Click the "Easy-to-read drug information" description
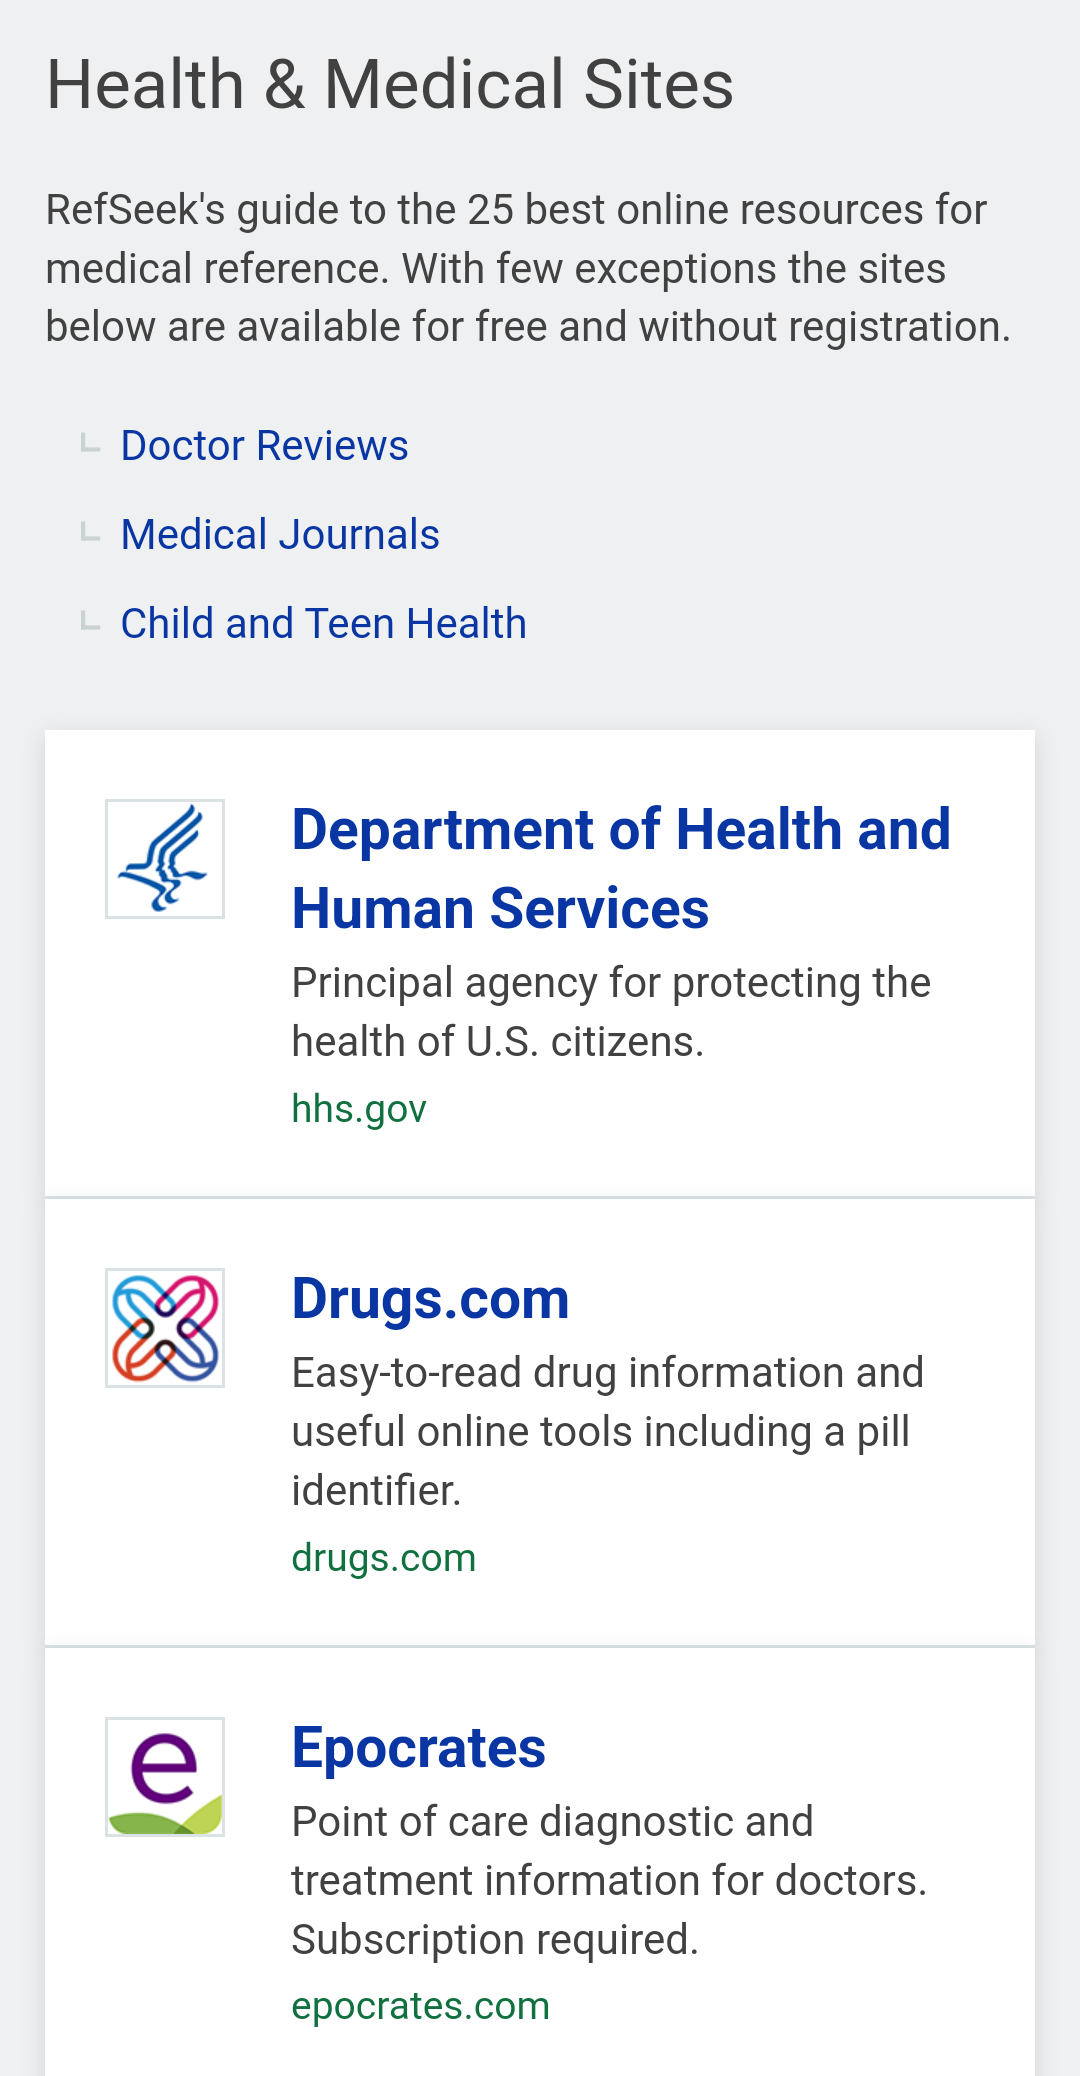 607,1431
